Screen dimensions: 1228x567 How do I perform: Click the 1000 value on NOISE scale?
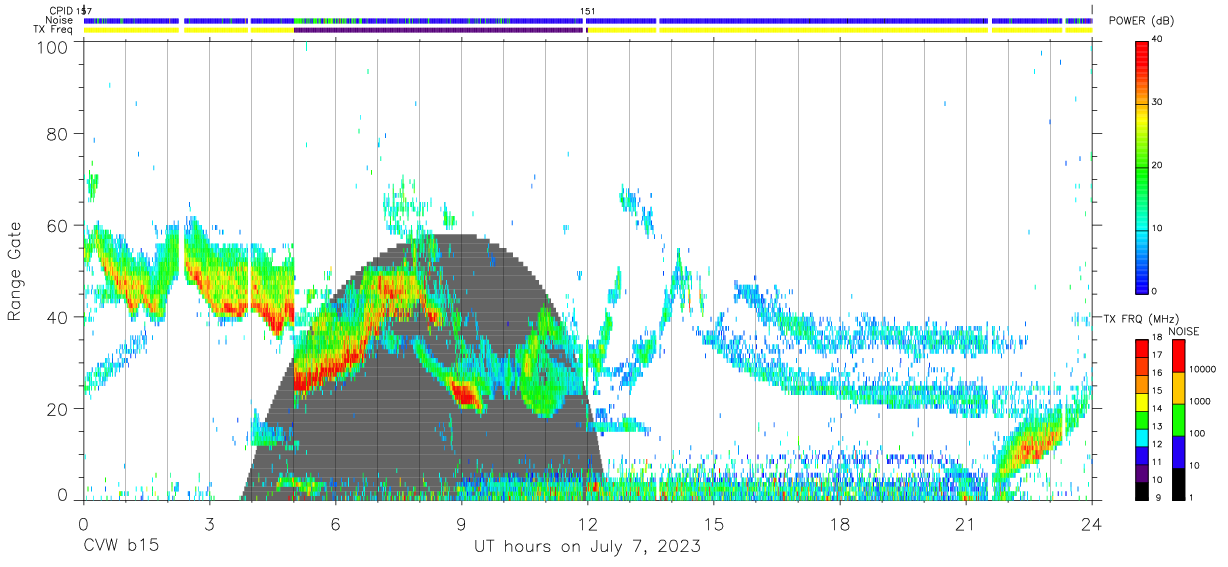(x=1200, y=401)
